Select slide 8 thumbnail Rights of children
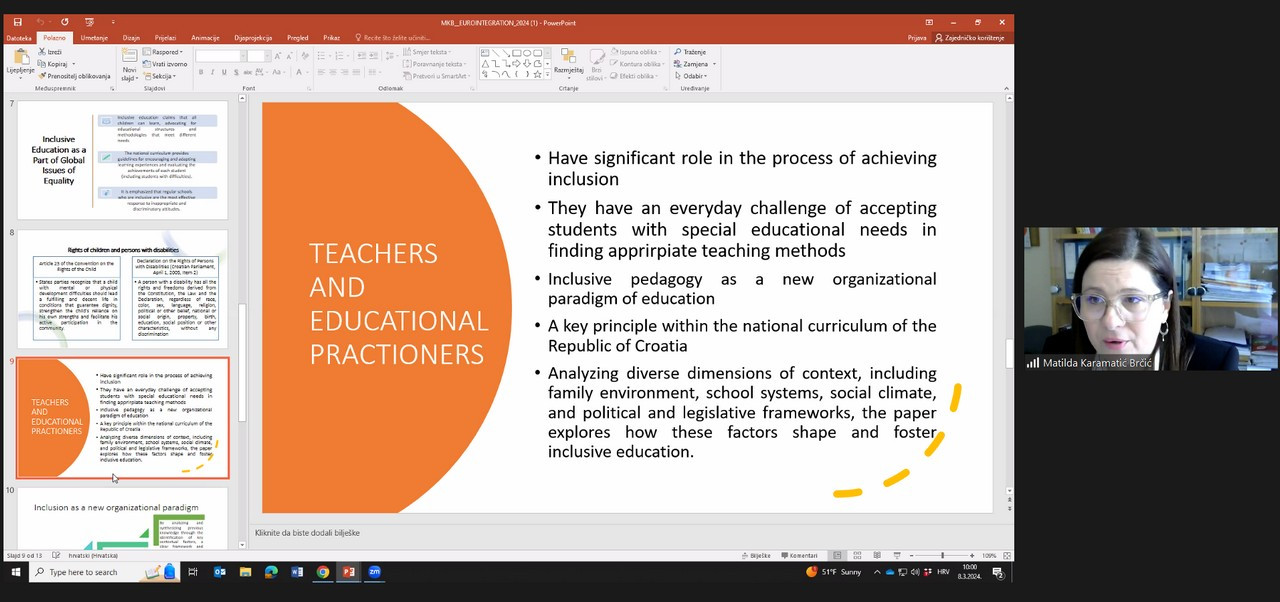 tap(122, 290)
